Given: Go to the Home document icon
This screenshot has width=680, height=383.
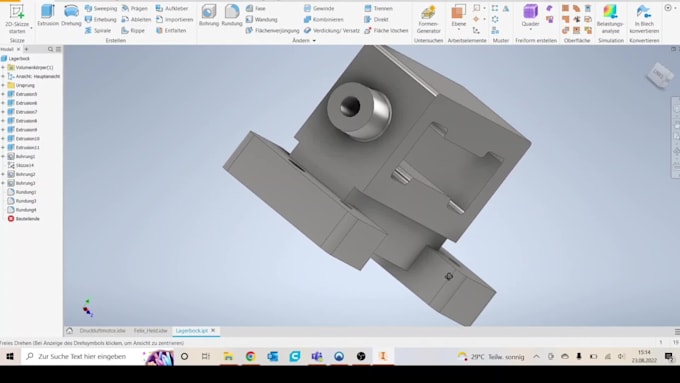Looking at the screenshot, I should [x=69, y=331].
